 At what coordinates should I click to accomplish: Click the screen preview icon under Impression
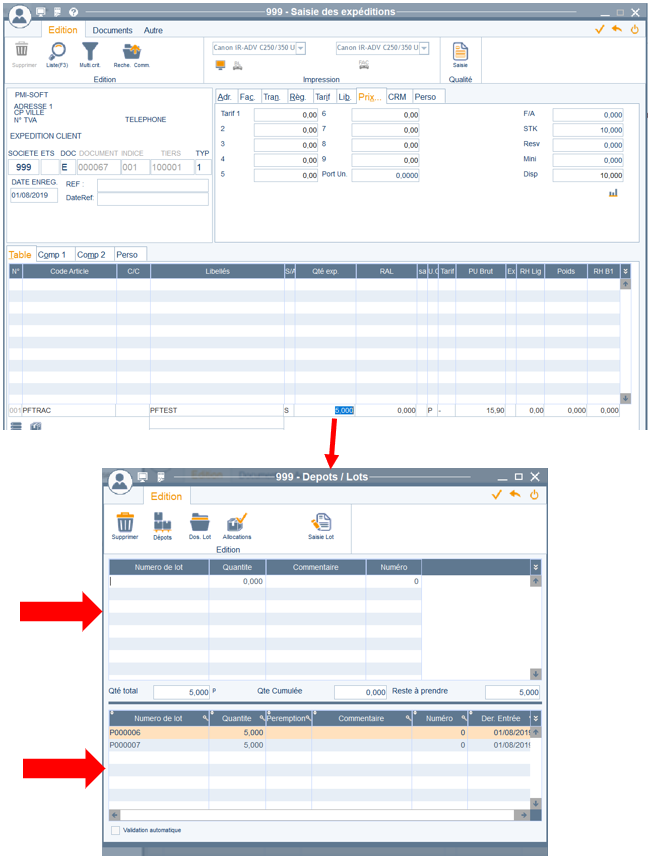coord(221,65)
